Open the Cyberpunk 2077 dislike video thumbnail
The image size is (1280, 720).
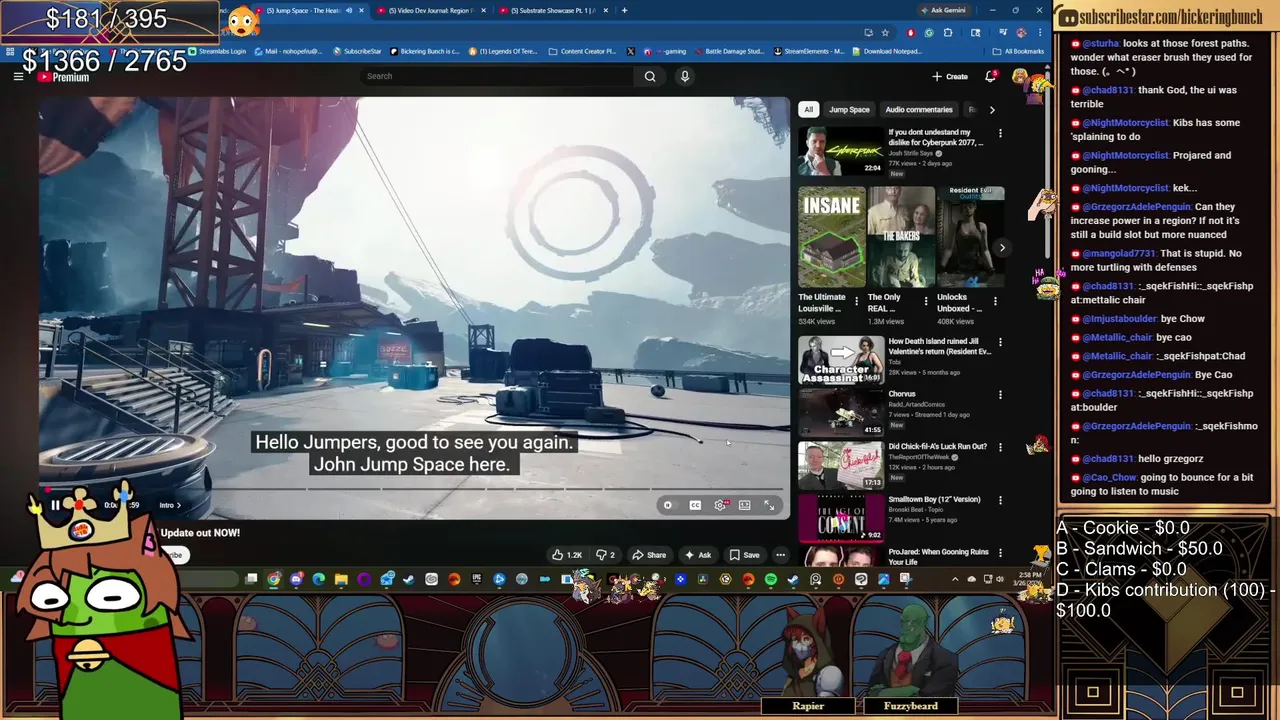(840, 150)
